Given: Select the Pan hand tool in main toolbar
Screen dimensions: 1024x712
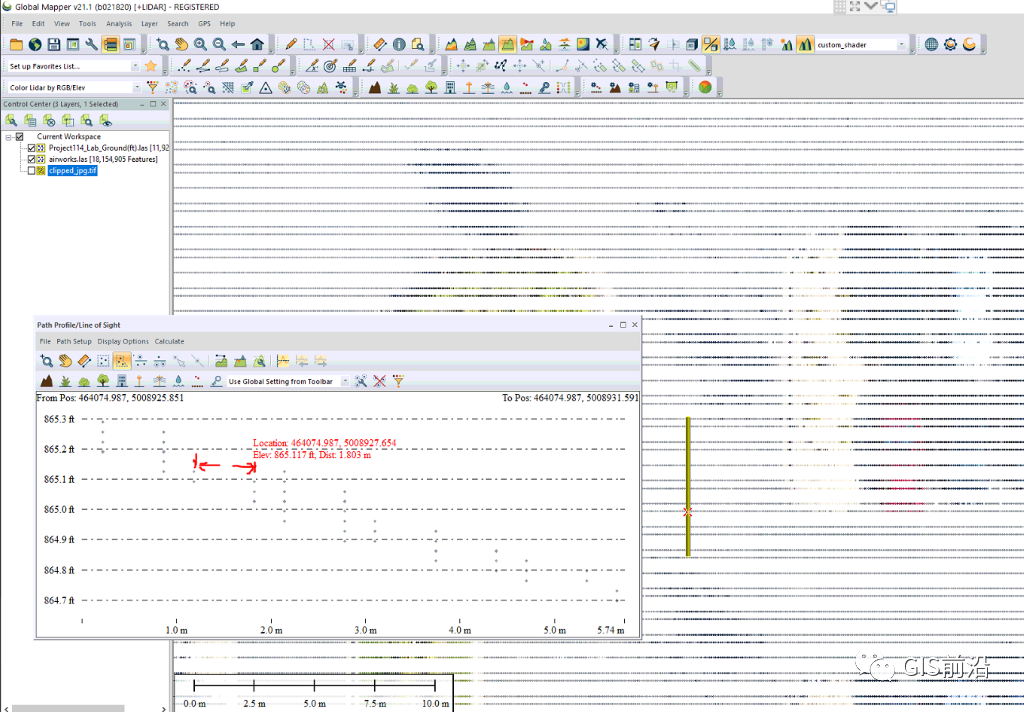Looking at the screenshot, I should 182,44.
